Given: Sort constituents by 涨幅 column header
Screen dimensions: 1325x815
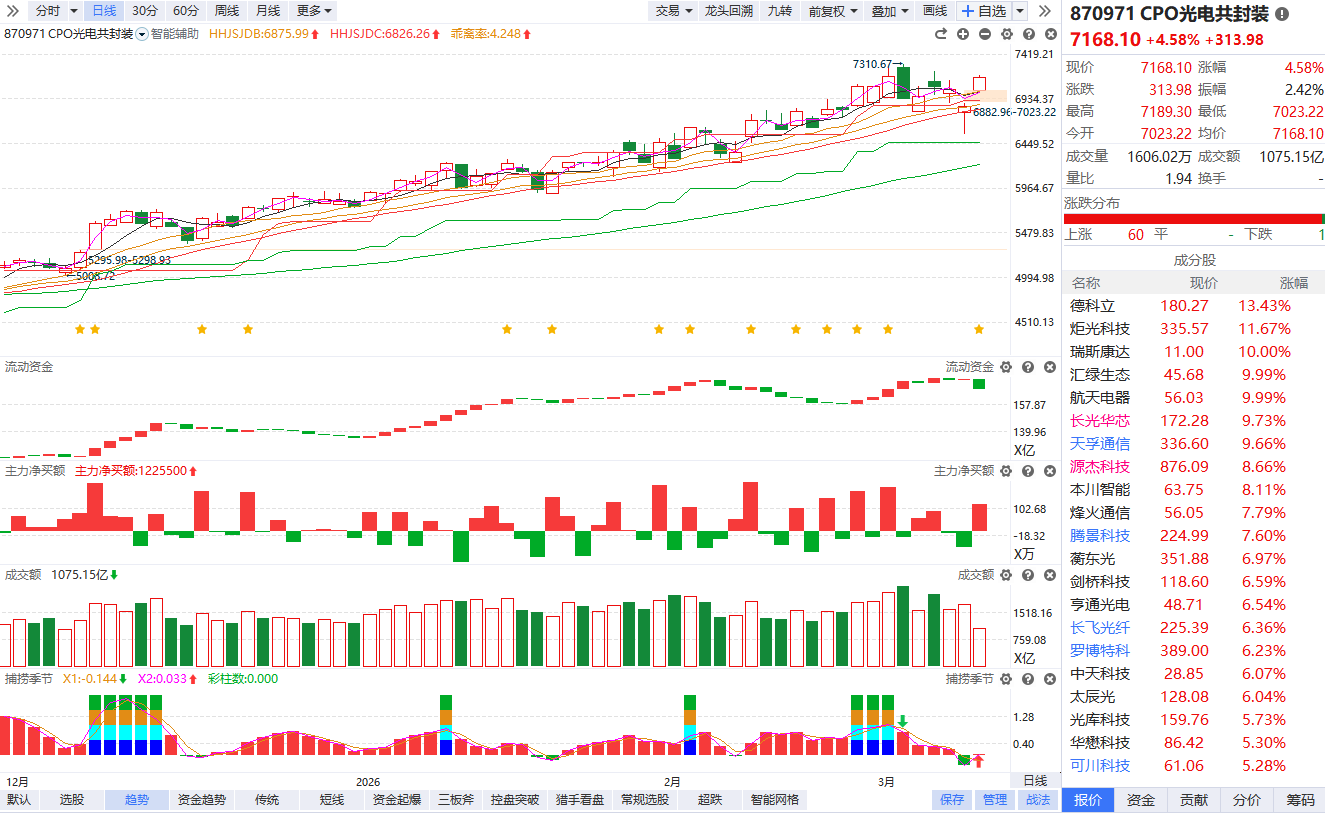Looking at the screenshot, I should tap(1293, 283).
